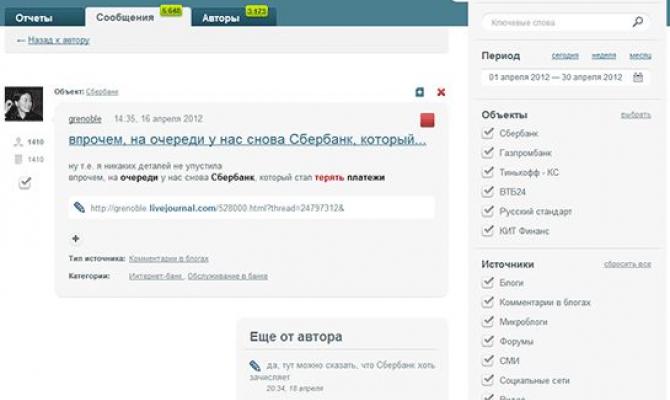Click the search magnifier icon
The height and width of the screenshot is (400, 670).
tap(638, 22)
